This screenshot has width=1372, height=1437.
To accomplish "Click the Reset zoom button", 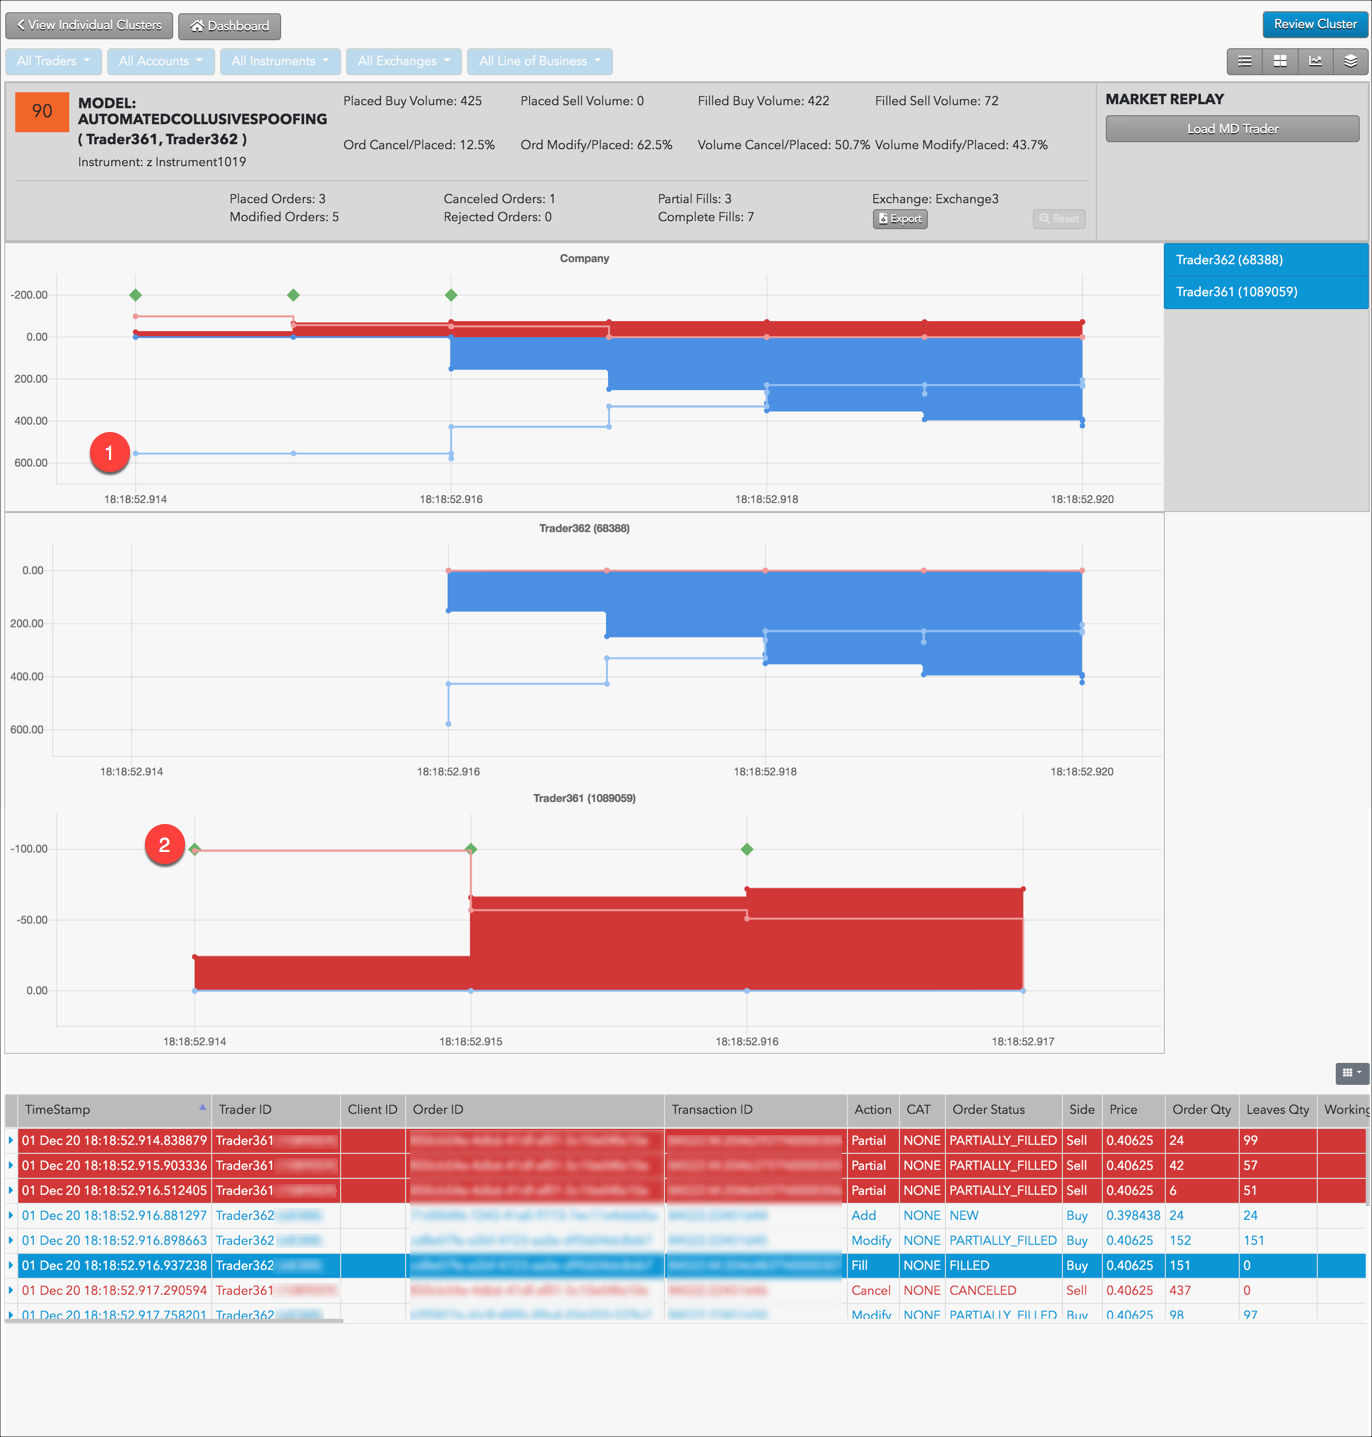I will click(1059, 219).
